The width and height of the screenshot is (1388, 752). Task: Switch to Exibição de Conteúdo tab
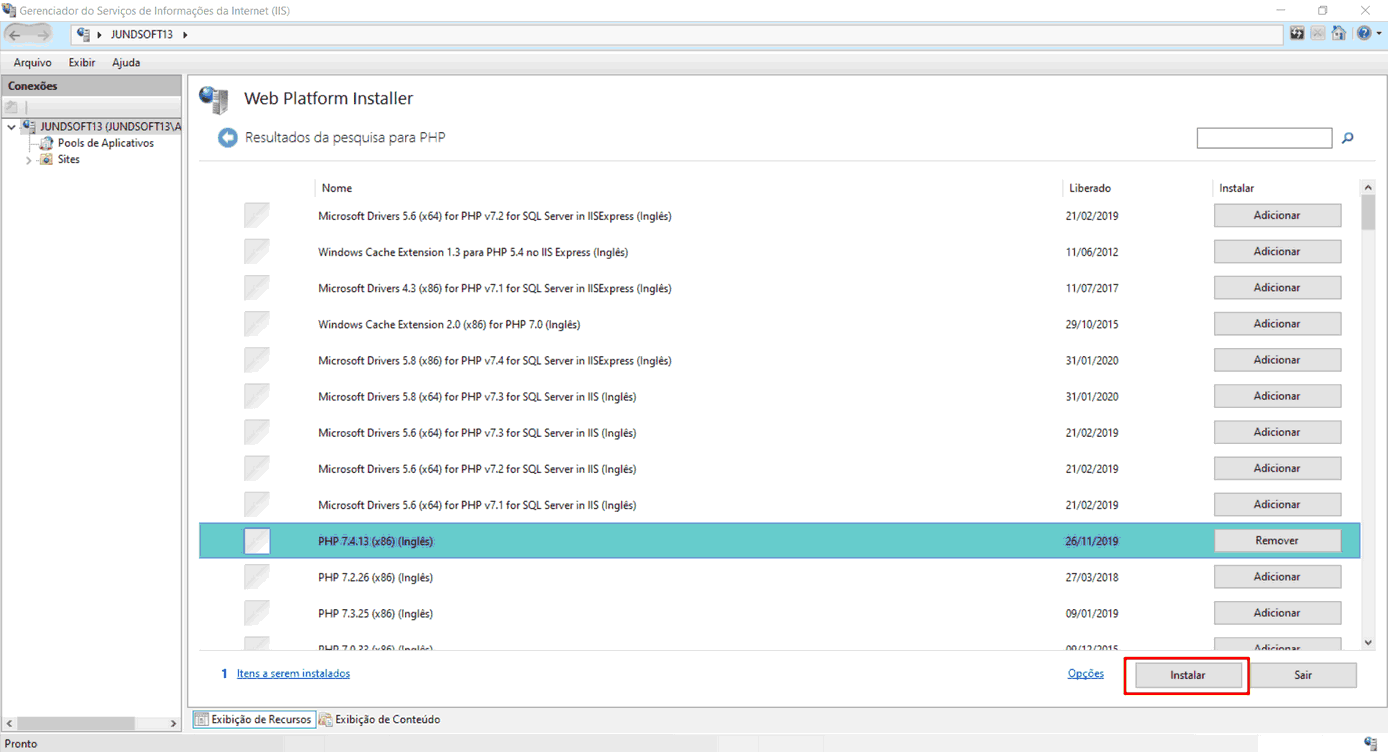(379, 720)
